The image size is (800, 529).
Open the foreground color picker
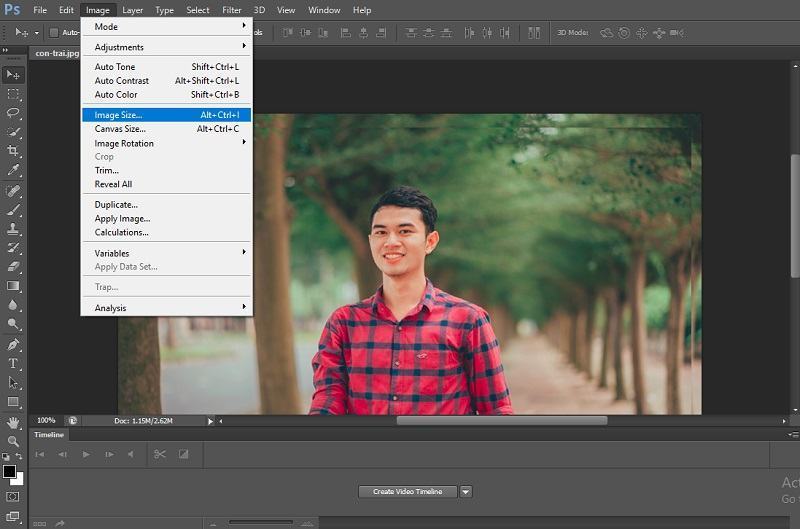pyautogui.click(x=9, y=471)
